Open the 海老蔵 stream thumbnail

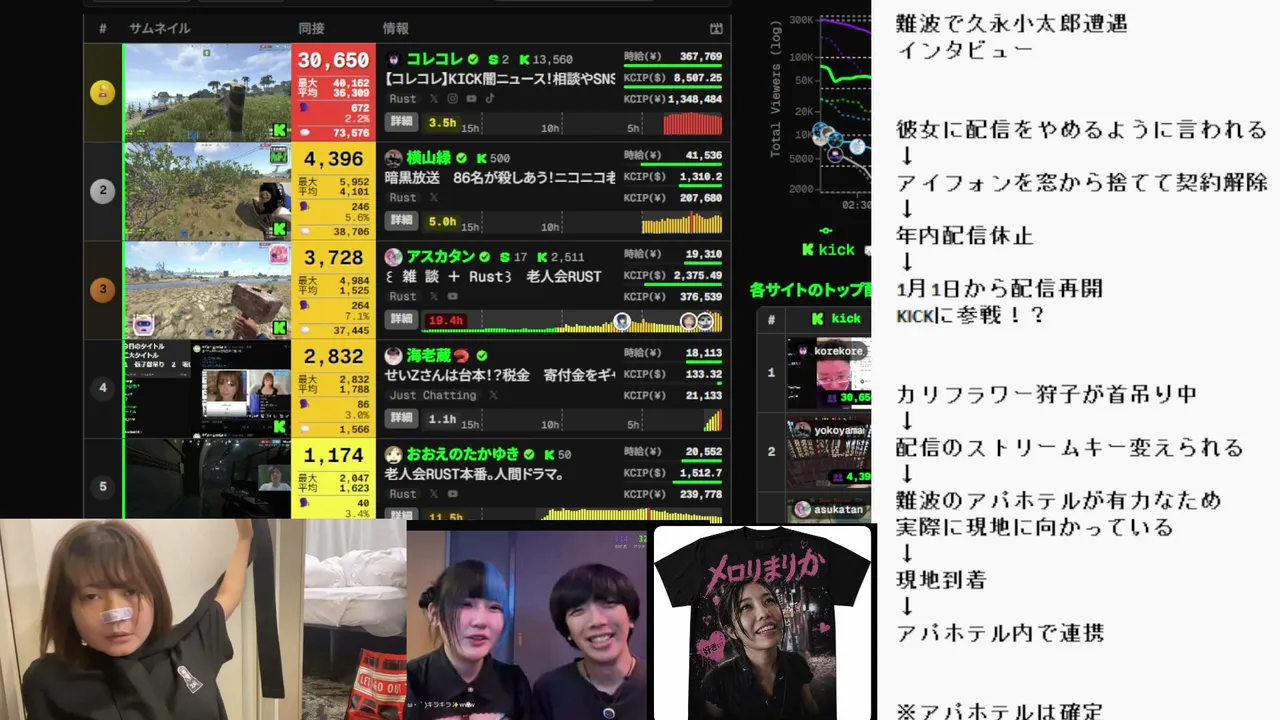(207, 388)
